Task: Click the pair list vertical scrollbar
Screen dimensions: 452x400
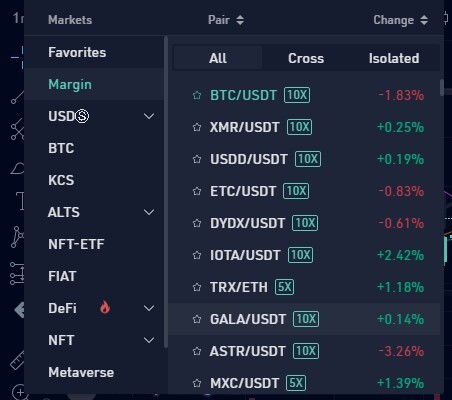Action: coord(442,87)
